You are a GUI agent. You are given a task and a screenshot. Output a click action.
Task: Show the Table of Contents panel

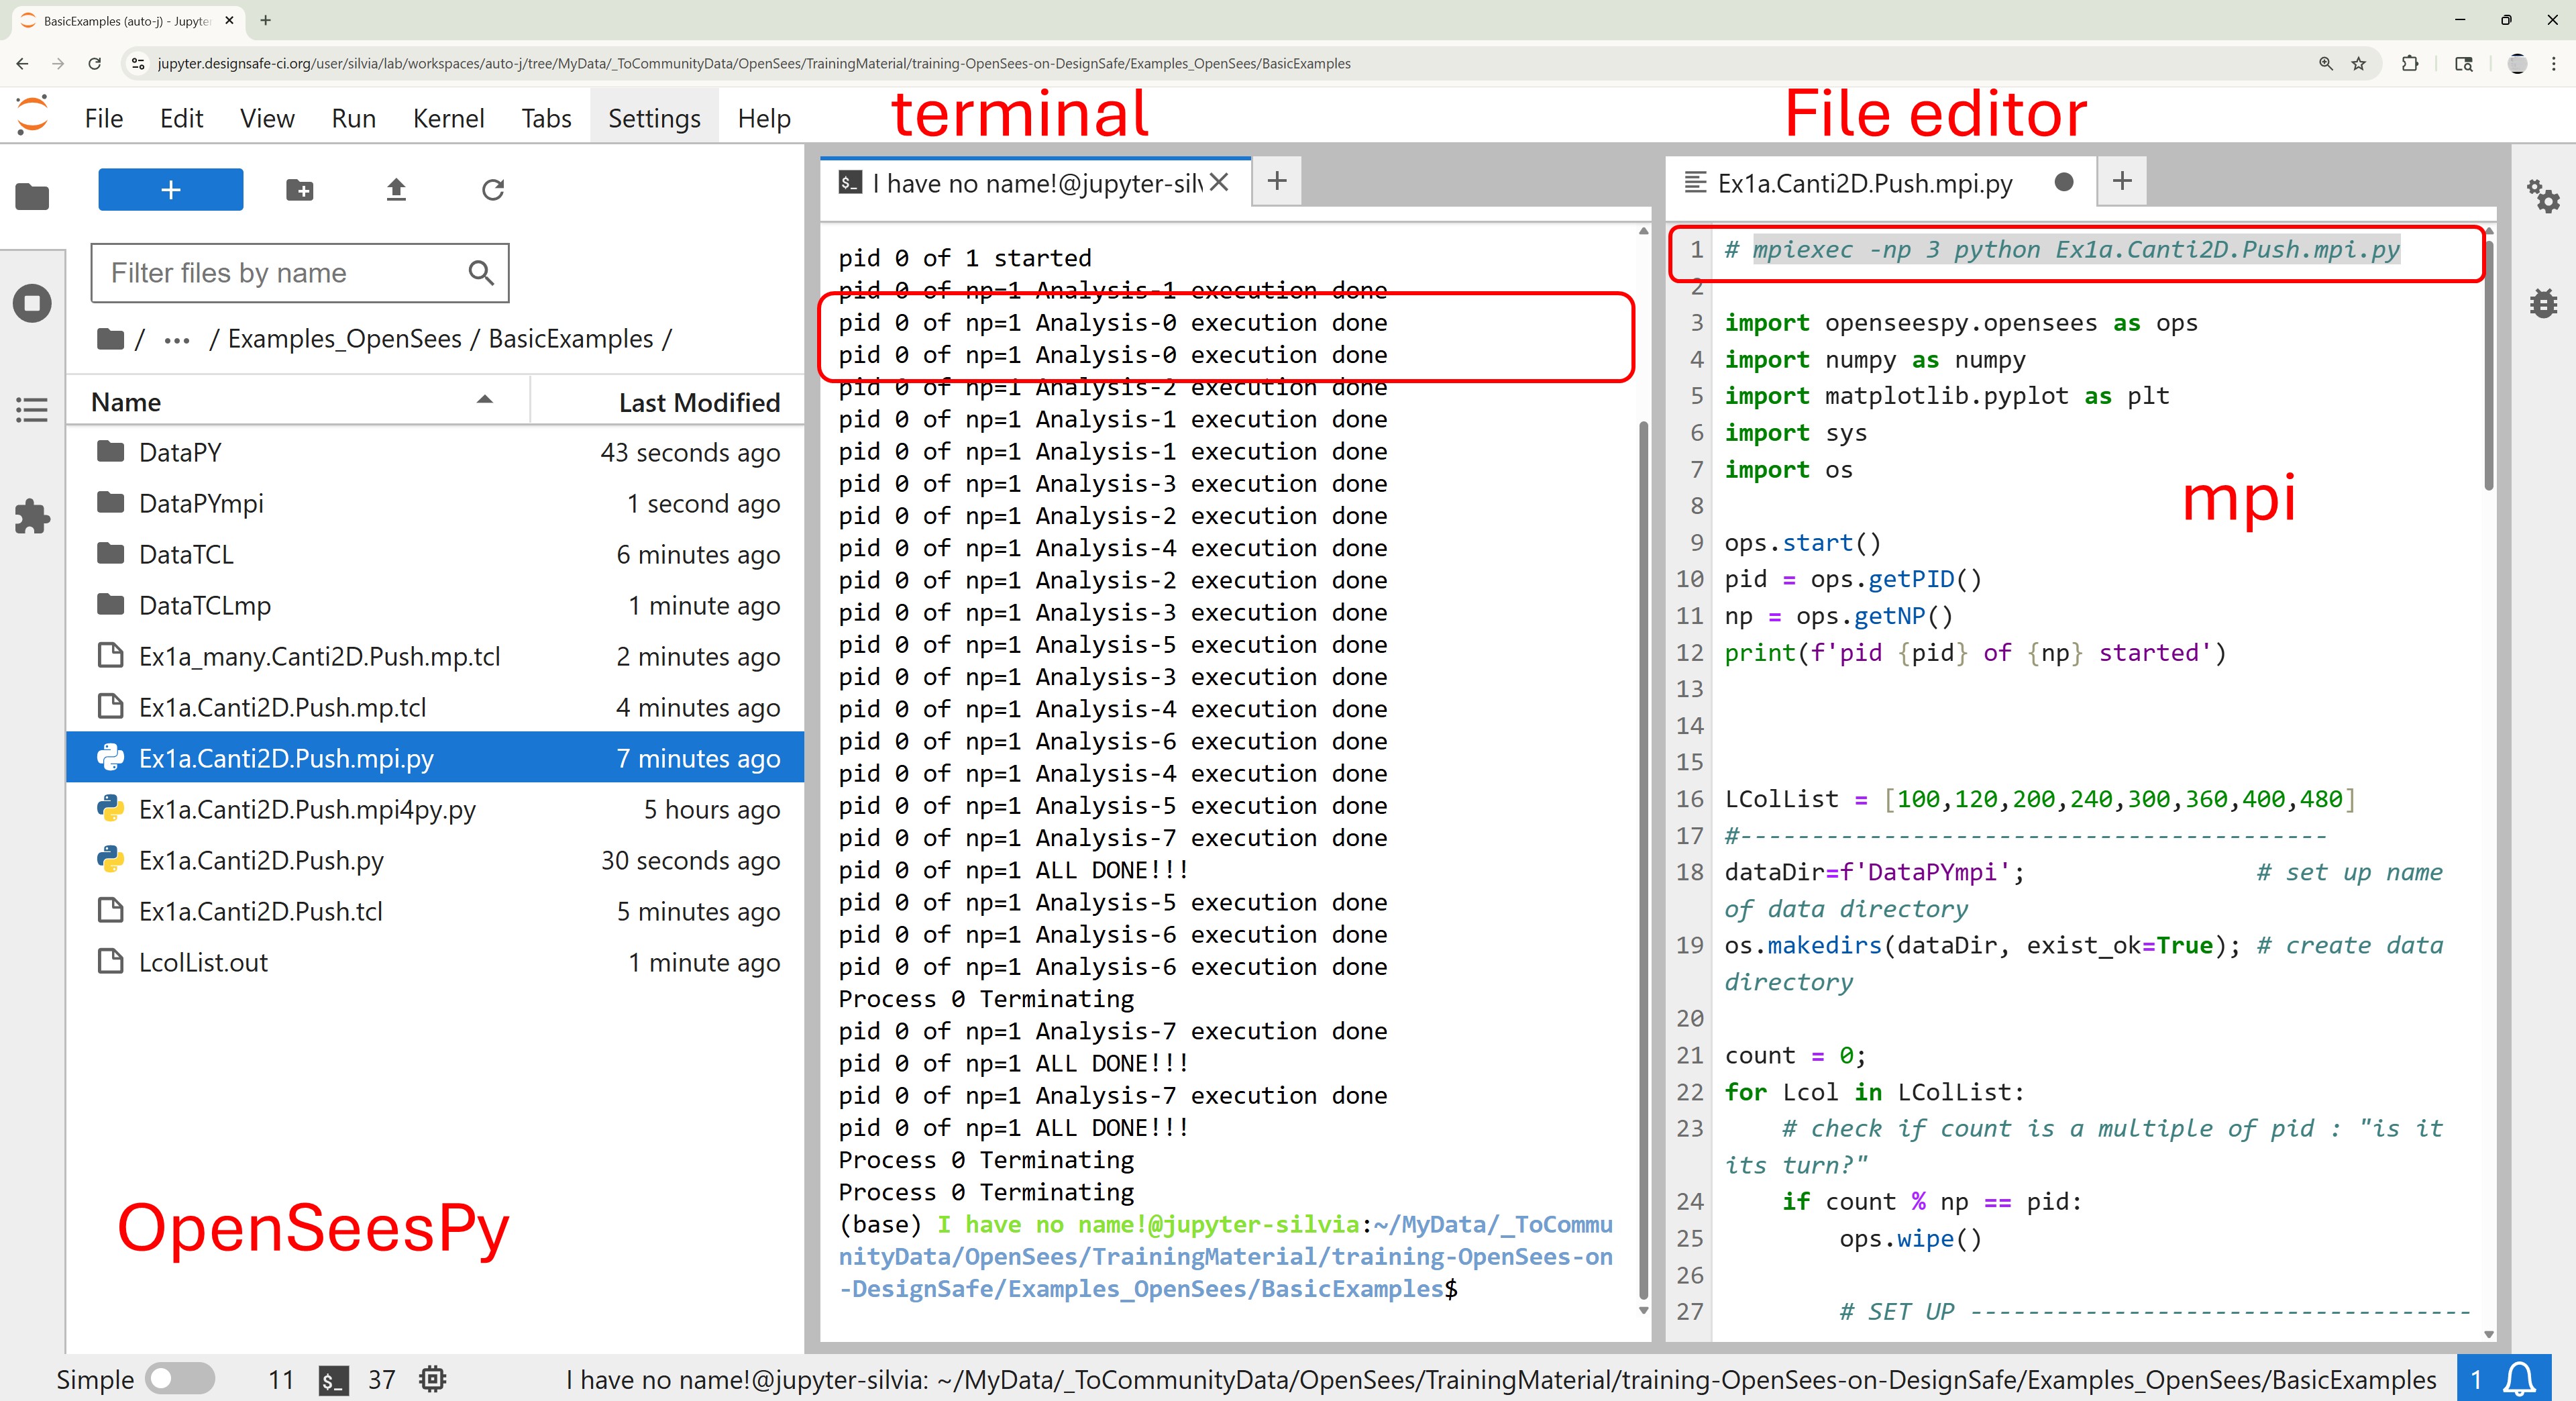[32, 410]
